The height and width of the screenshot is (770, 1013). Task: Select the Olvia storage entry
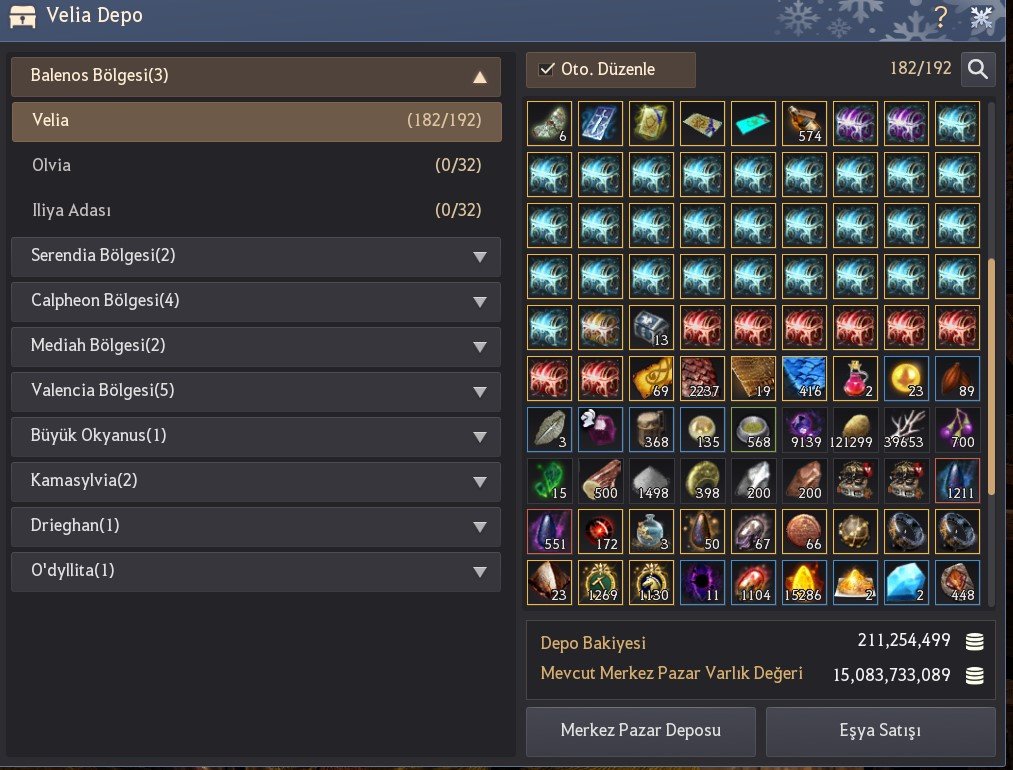click(256, 165)
